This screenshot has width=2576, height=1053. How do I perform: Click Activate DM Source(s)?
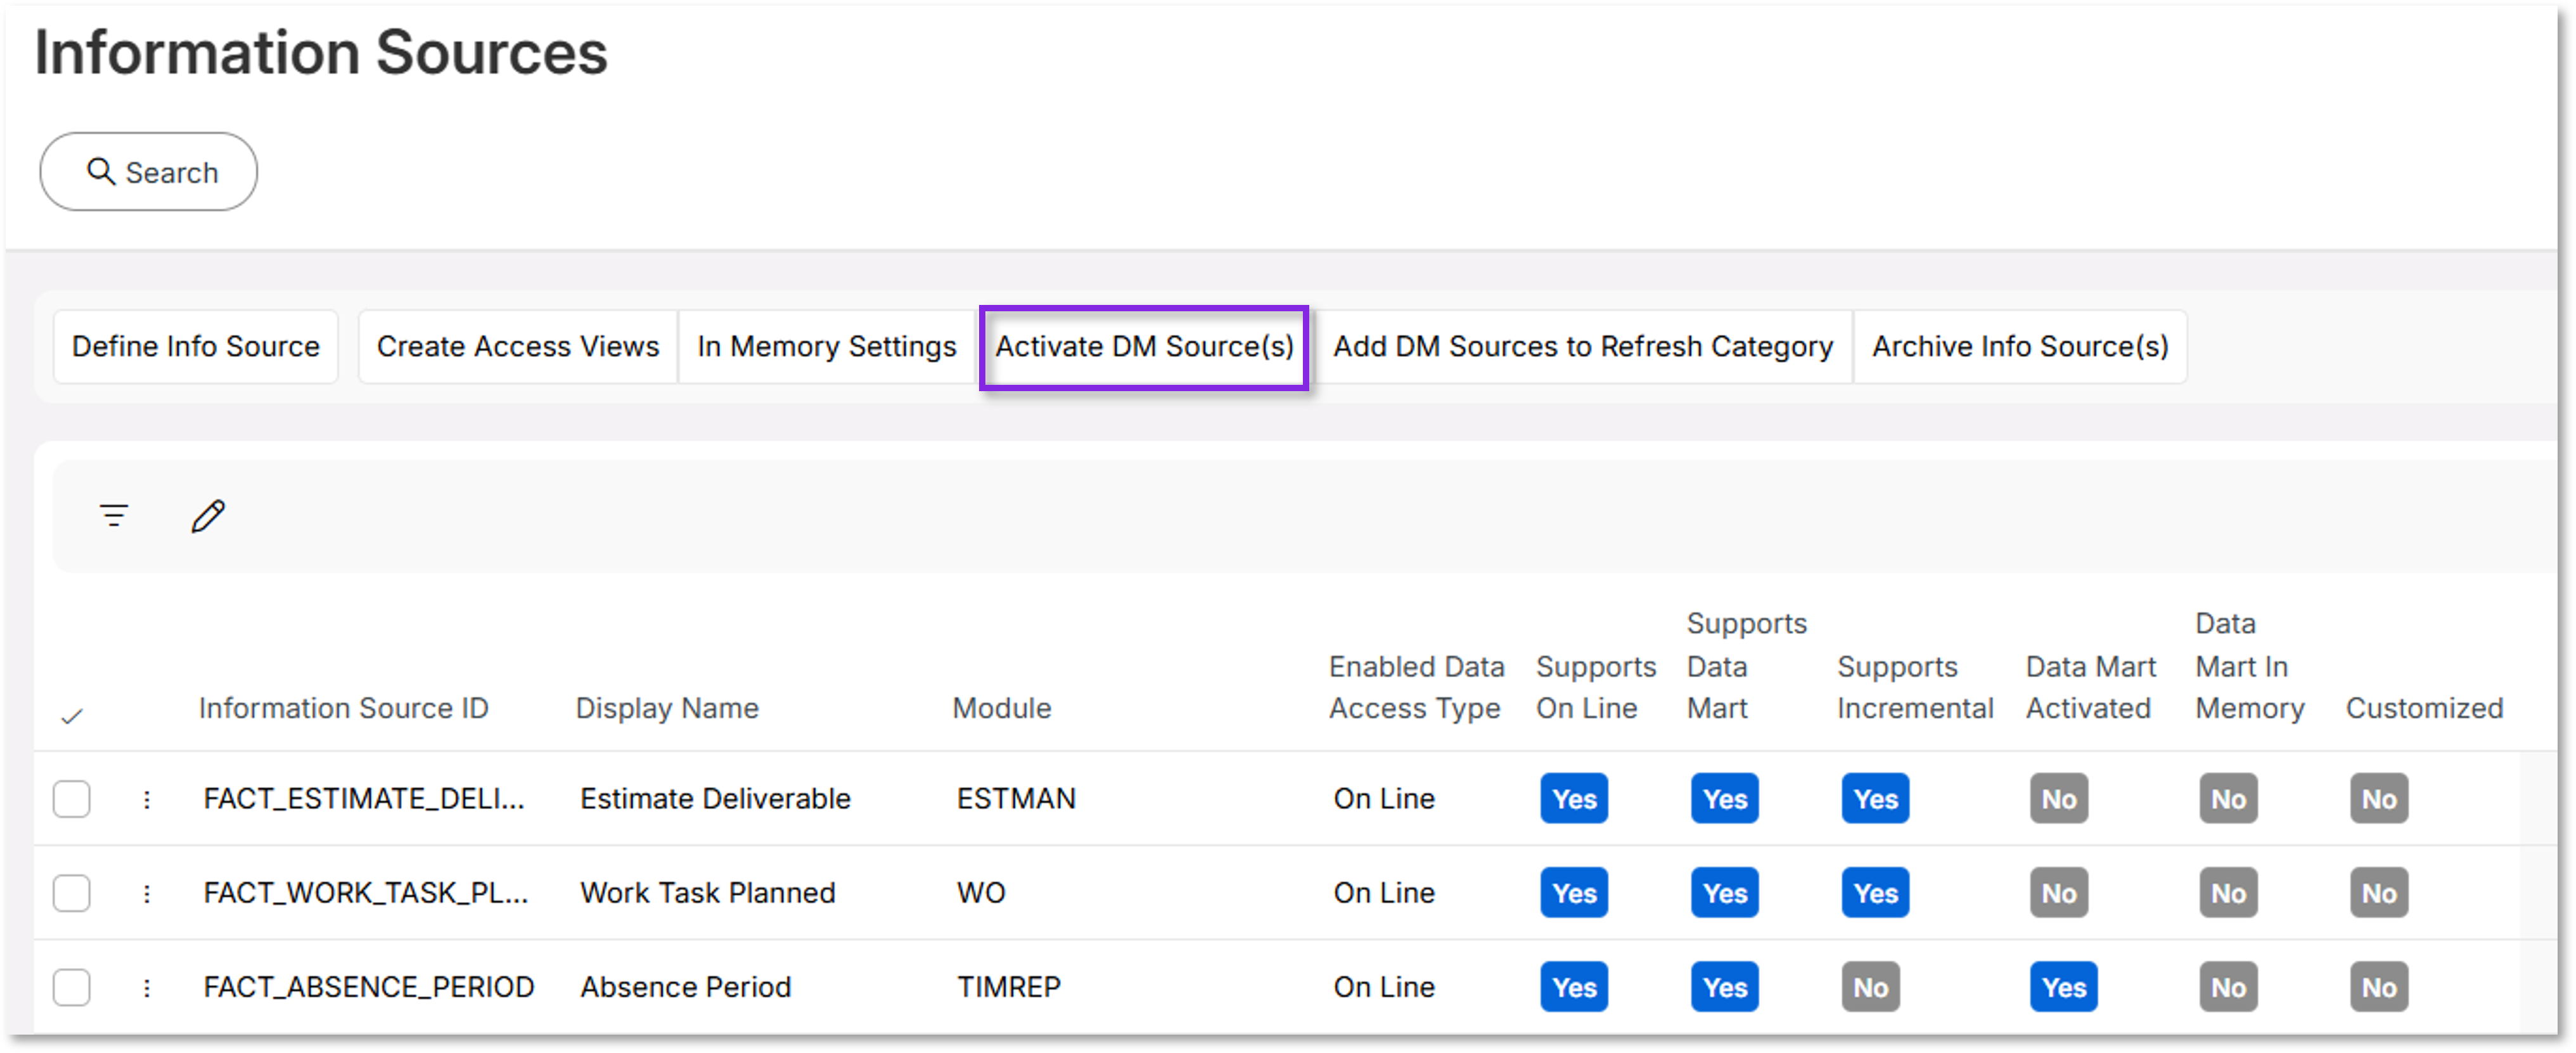pos(1144,346)
